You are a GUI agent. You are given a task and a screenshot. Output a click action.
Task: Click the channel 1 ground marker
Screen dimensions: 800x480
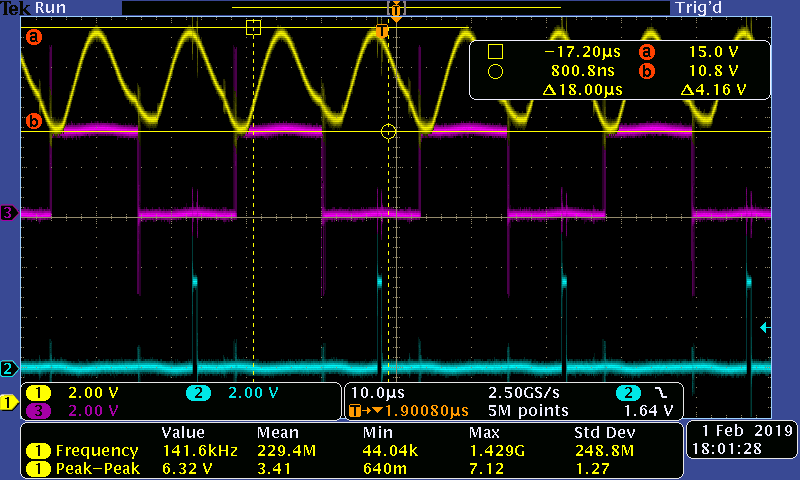coord(8,402)
